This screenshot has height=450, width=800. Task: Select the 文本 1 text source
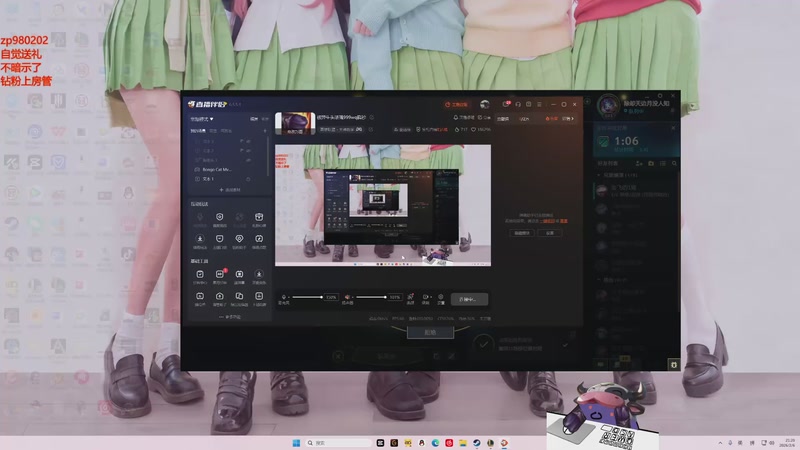[208, 179]
